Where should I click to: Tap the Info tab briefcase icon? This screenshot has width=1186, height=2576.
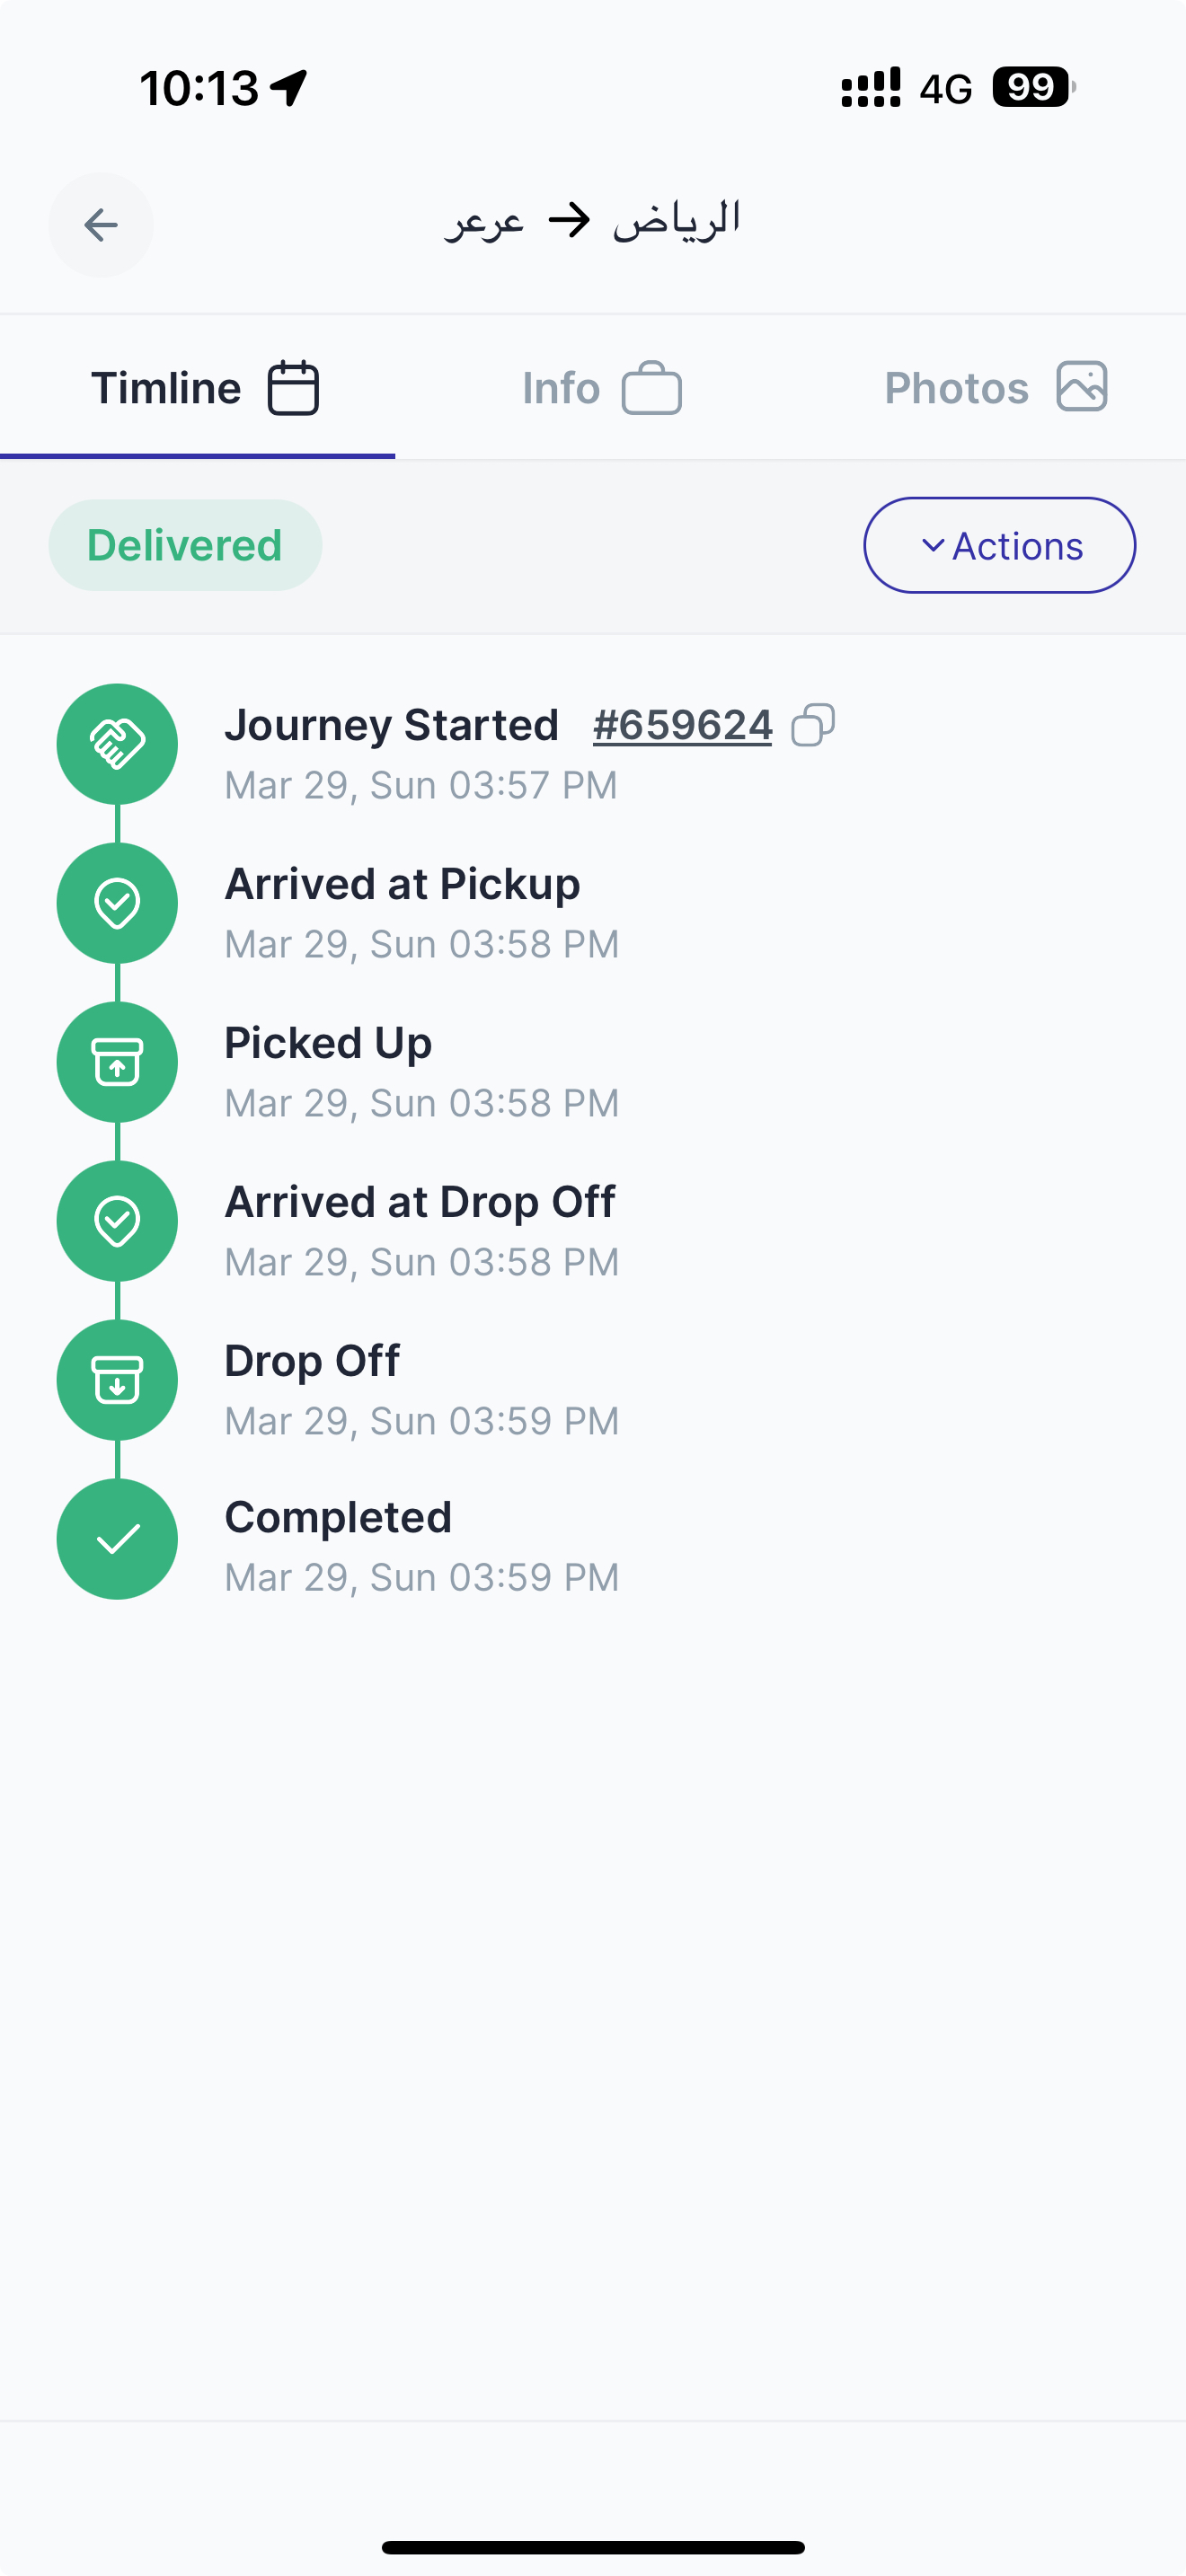652,388
